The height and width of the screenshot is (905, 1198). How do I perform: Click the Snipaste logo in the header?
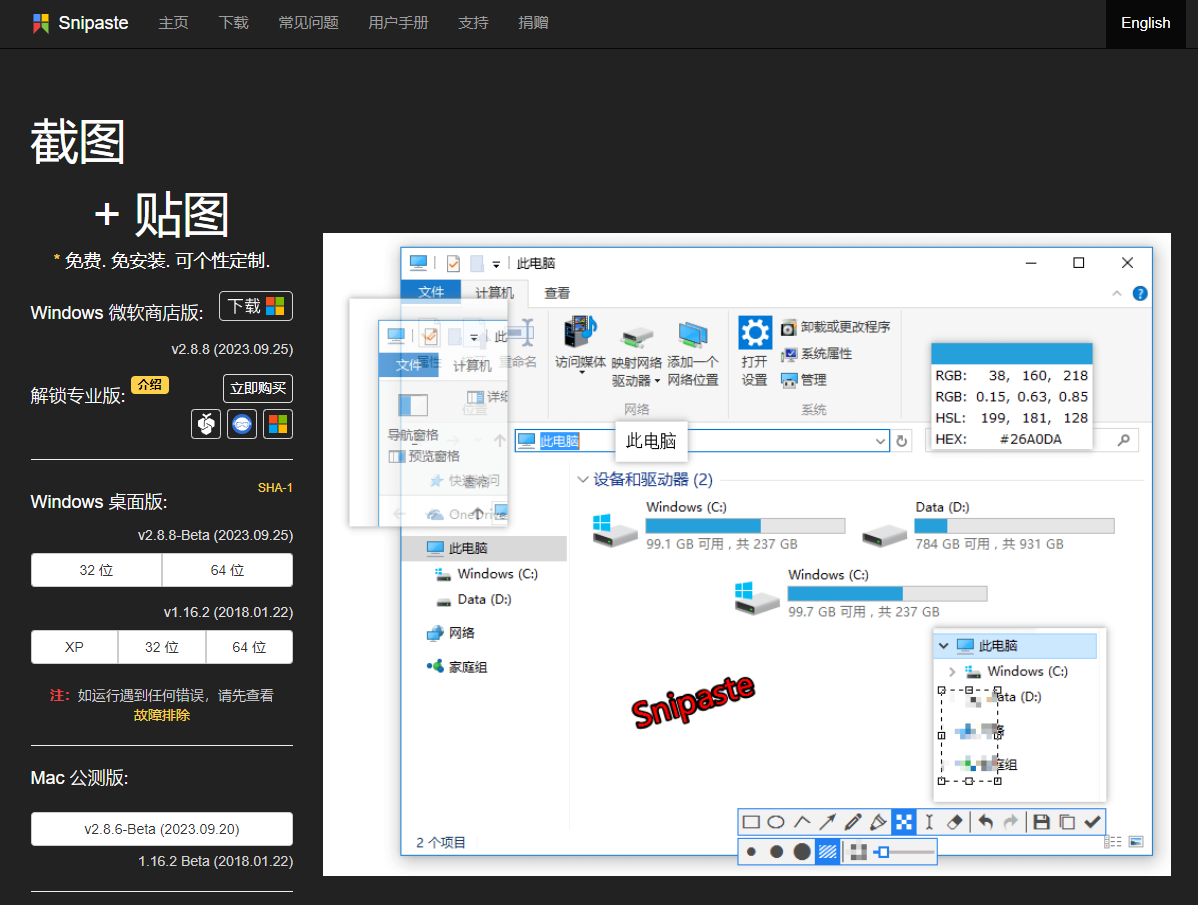(80, 23)
